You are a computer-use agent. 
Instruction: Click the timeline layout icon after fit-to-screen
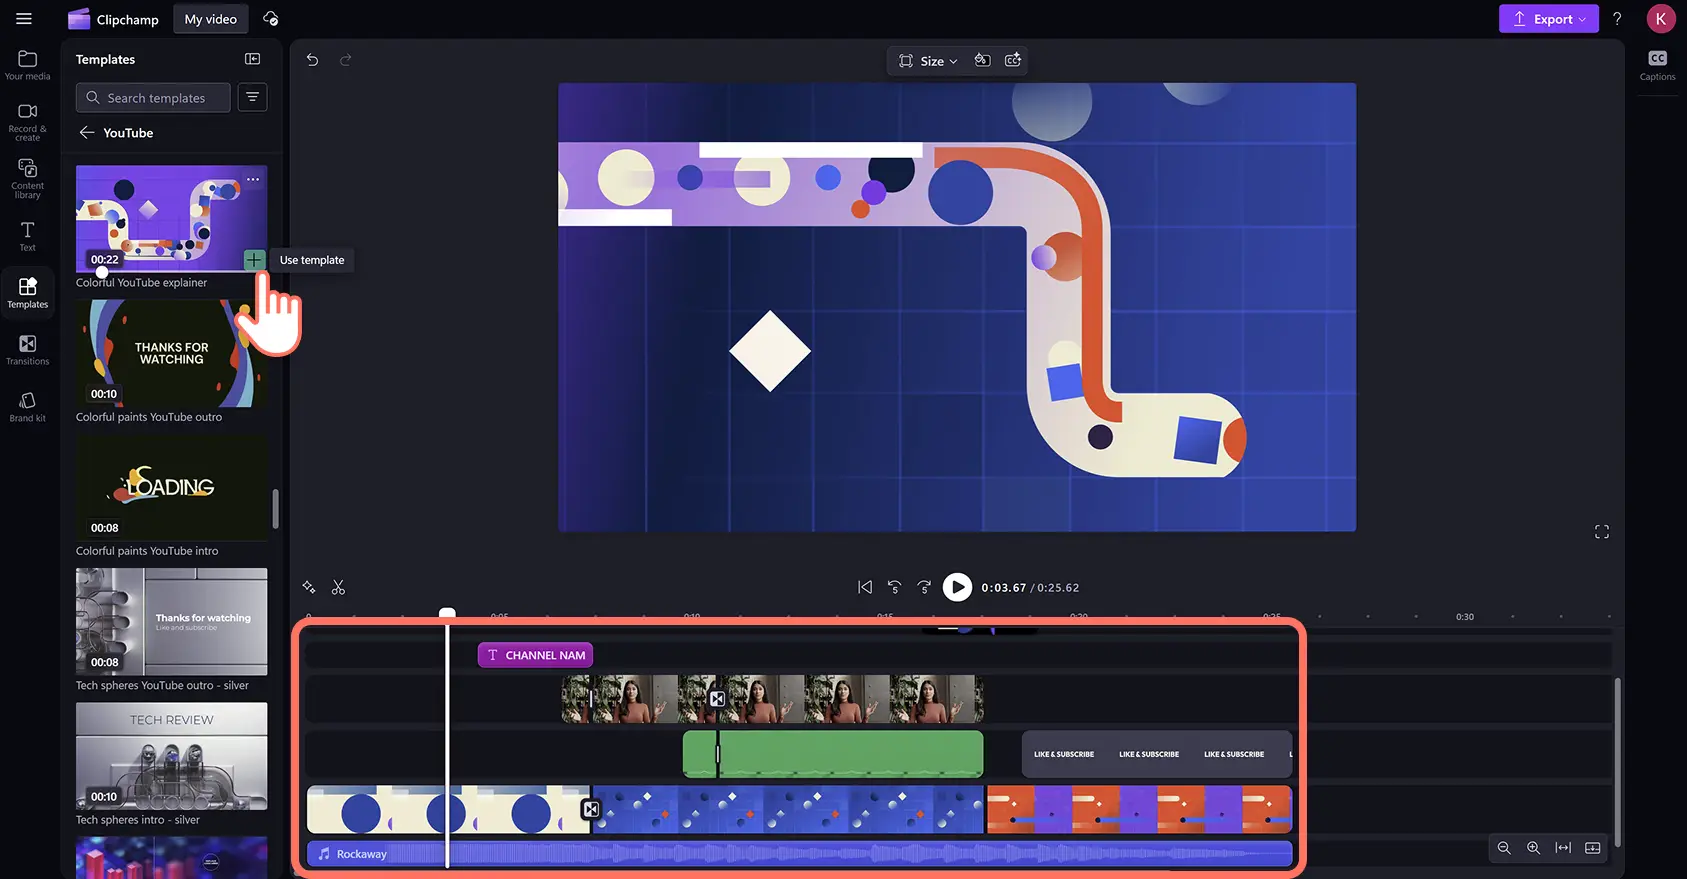[x=1593, y=848]
